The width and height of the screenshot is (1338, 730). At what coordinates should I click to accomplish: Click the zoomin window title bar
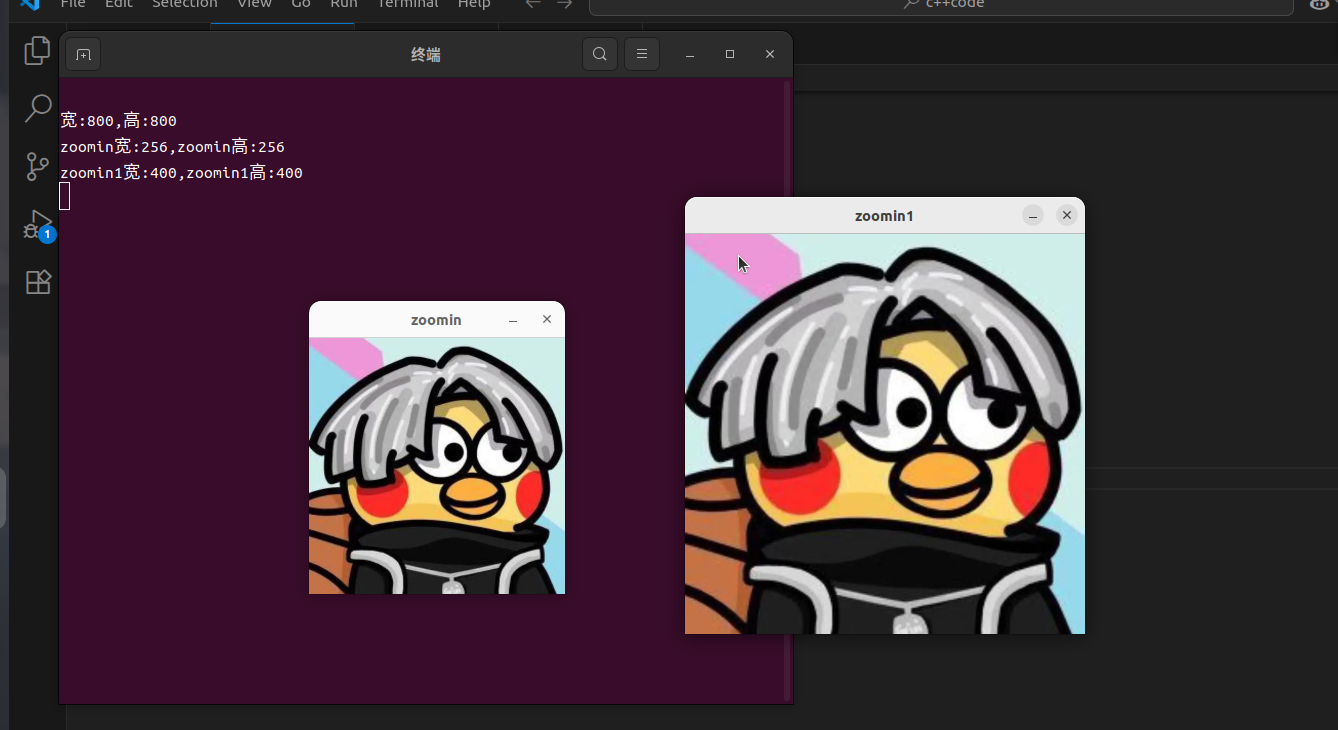click(x=436, y=320)
